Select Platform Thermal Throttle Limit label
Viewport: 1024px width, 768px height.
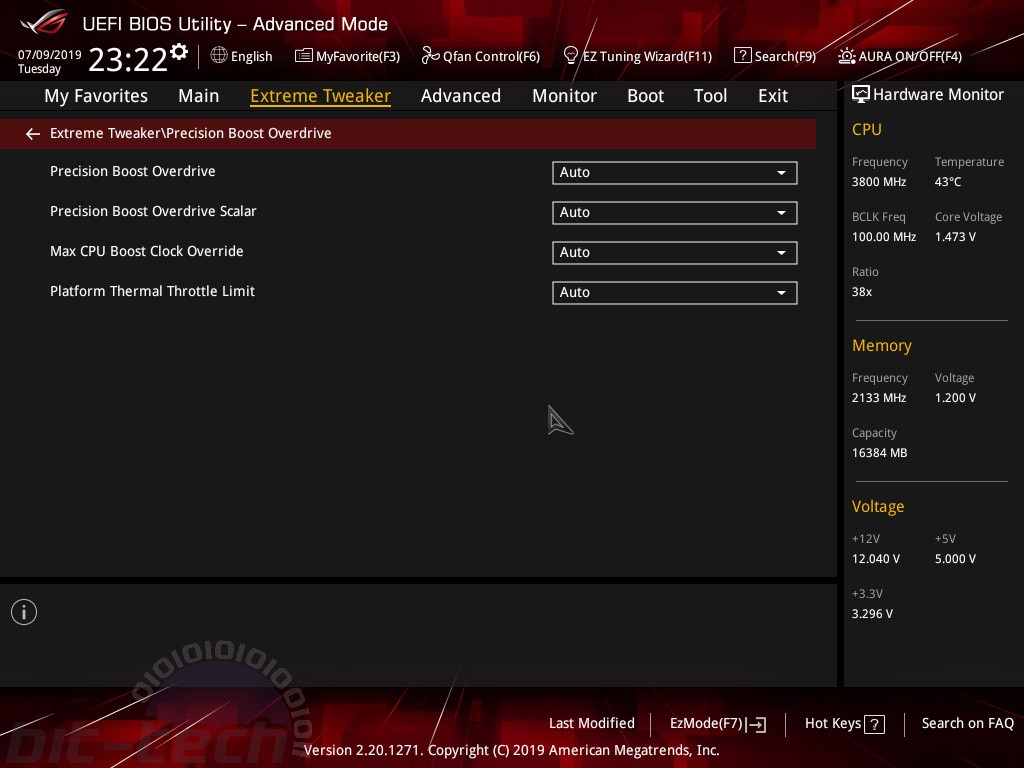(x=152, y=291)
